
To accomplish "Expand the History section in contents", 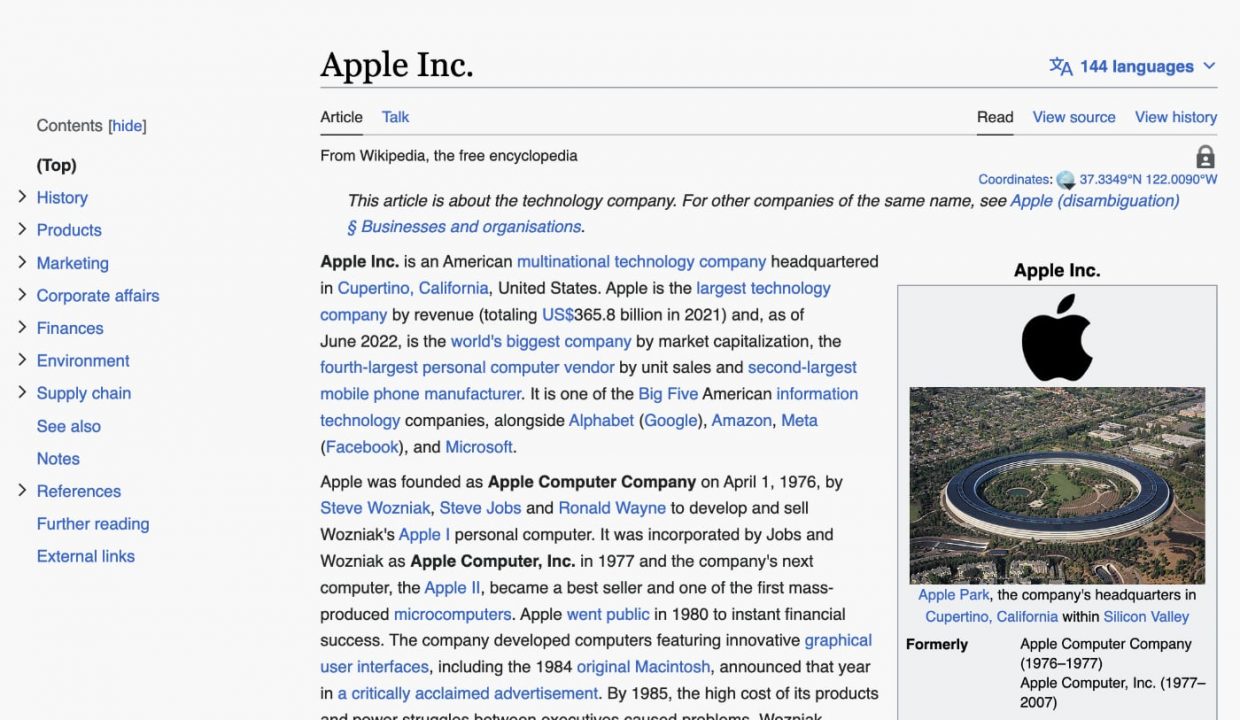I will pyautogui.click(x=22, y=197).
